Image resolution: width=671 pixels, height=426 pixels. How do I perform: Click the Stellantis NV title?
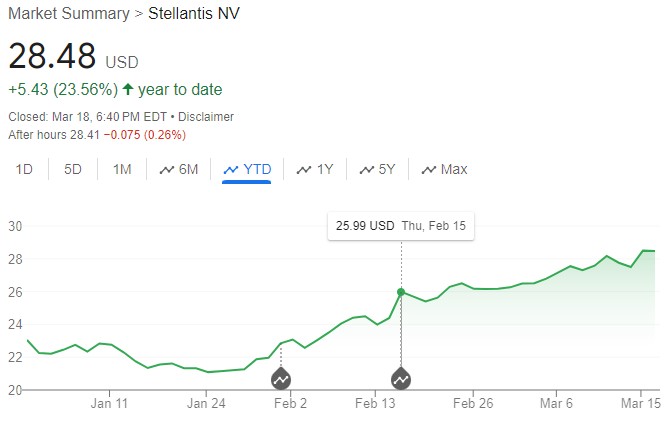(x=194, y=14)
